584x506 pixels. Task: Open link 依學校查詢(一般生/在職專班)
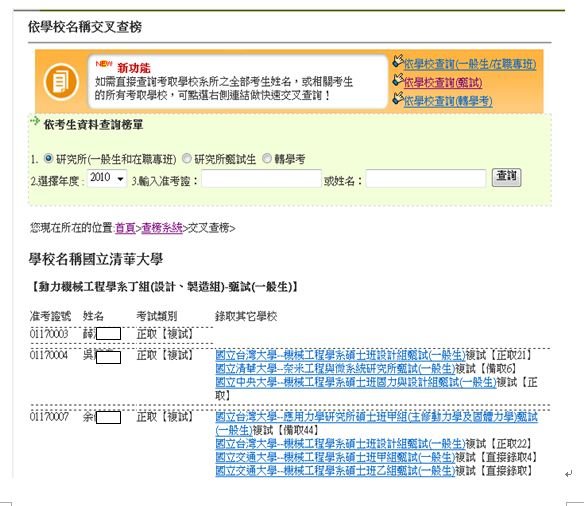coord(470,64)
